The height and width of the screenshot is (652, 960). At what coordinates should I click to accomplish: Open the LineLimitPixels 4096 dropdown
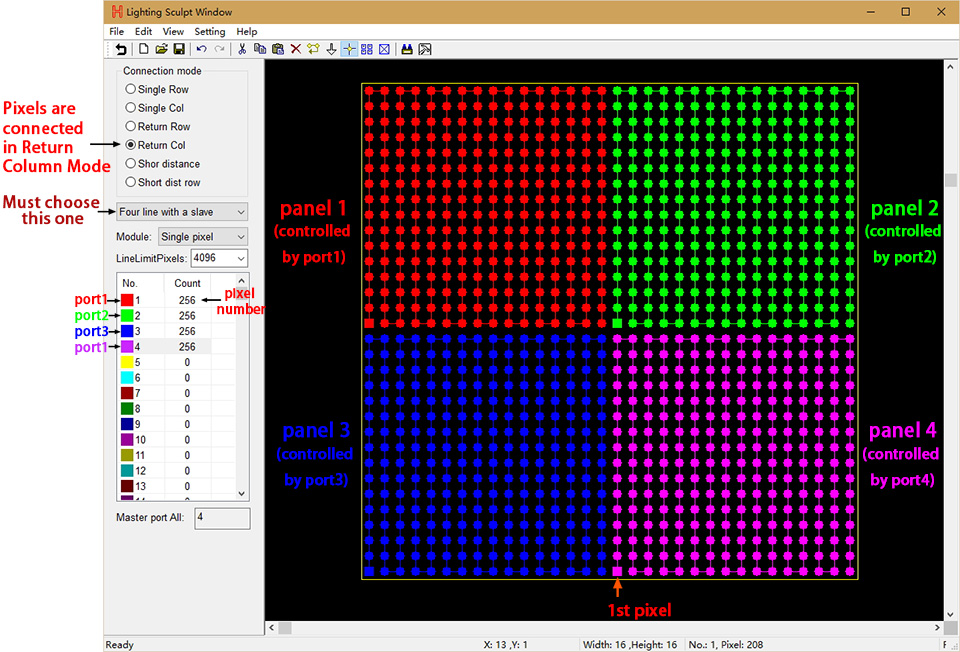pyautogui.click(x=219, y=258)
